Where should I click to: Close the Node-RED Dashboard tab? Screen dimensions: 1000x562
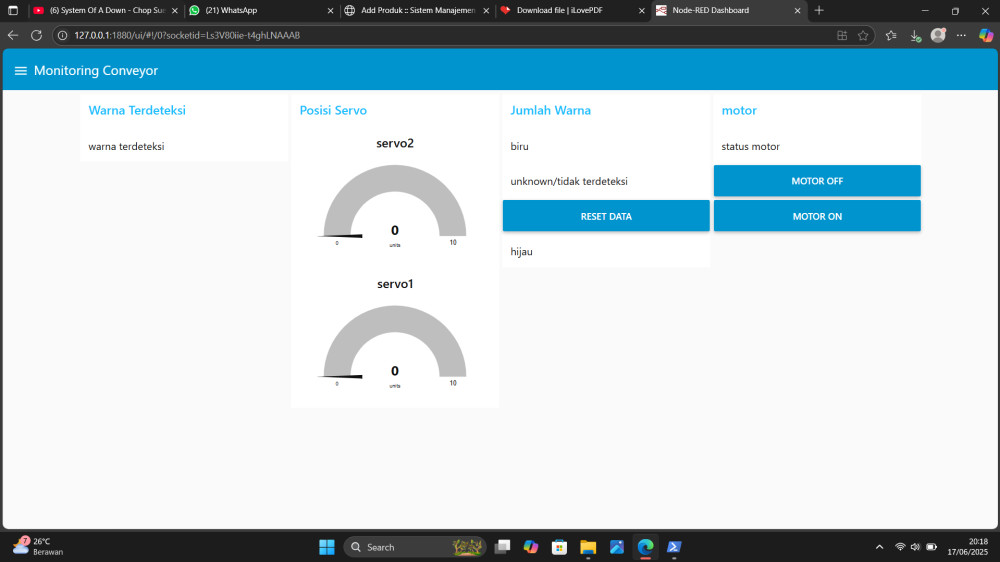797,11
